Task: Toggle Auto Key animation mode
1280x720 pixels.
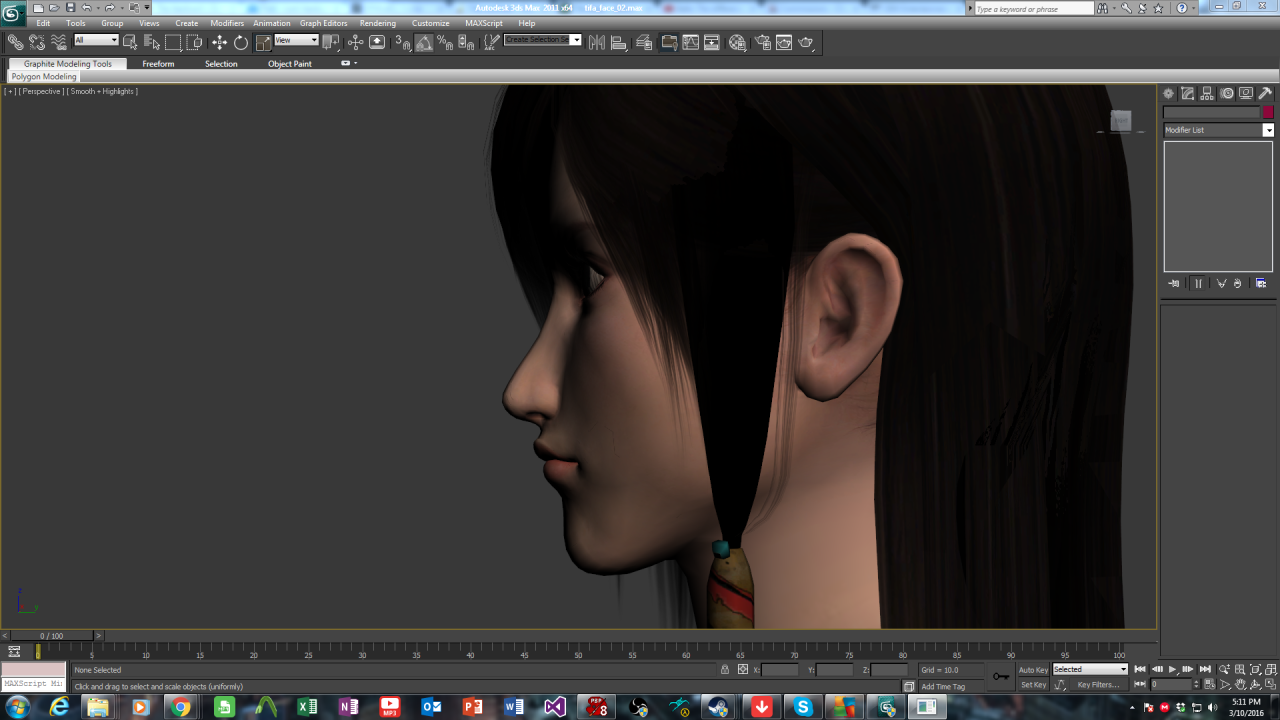Action: click(1033, 670)
